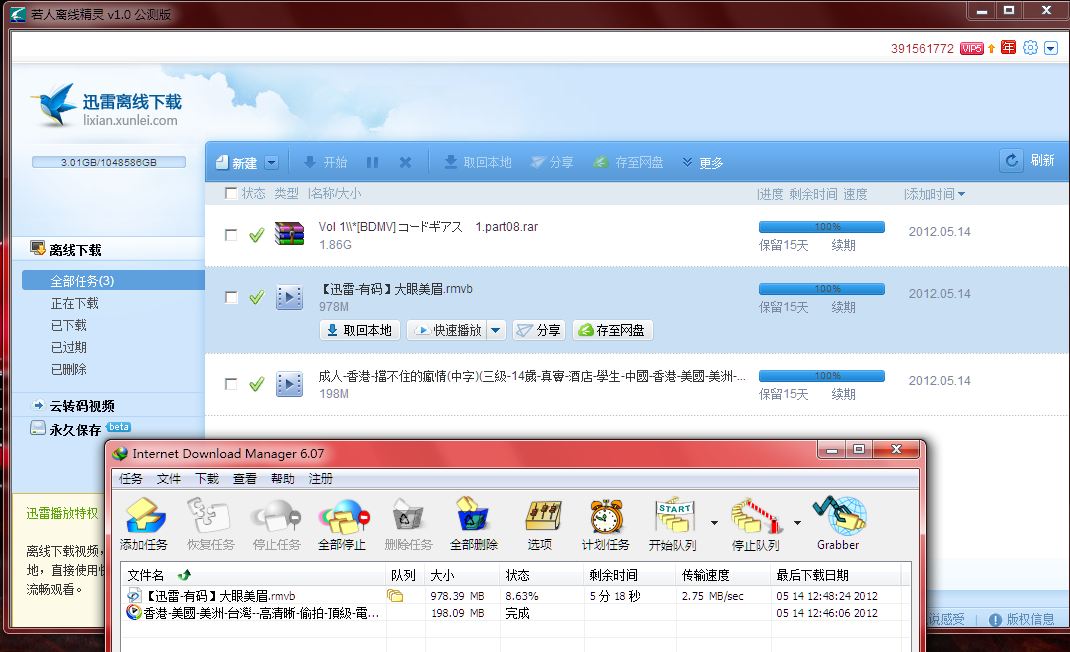Screen dimensions: 1070x652
Task: Click 存至网盘 button under 大眼美眉.rmvb
Action: 613,330
